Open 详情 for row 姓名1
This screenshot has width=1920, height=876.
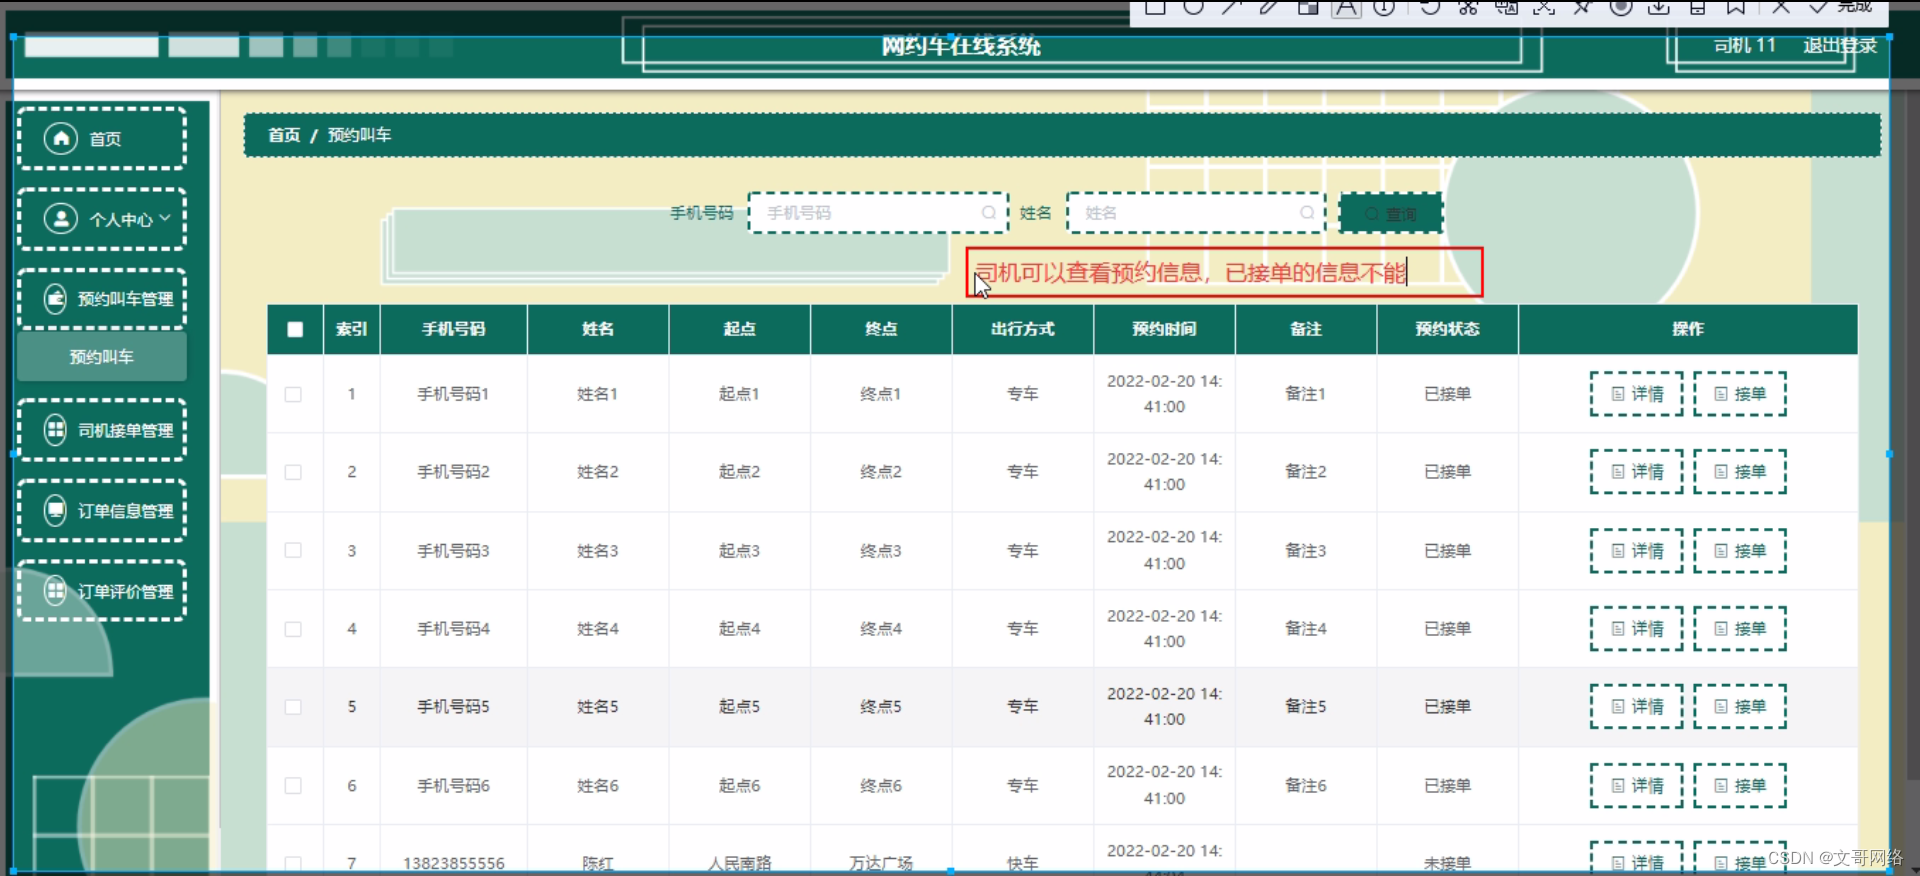1637,394
